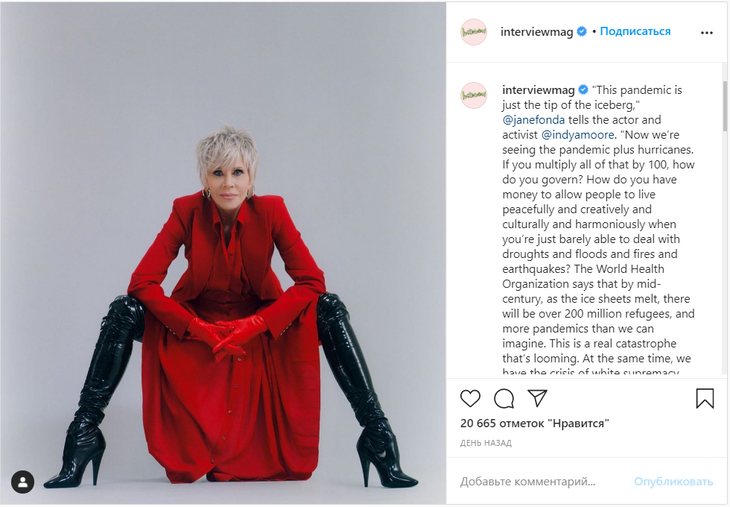This screenshot has width=730, height=507.
Task: Click Опубликовать to post comment
Action: [x=673, y=481]
